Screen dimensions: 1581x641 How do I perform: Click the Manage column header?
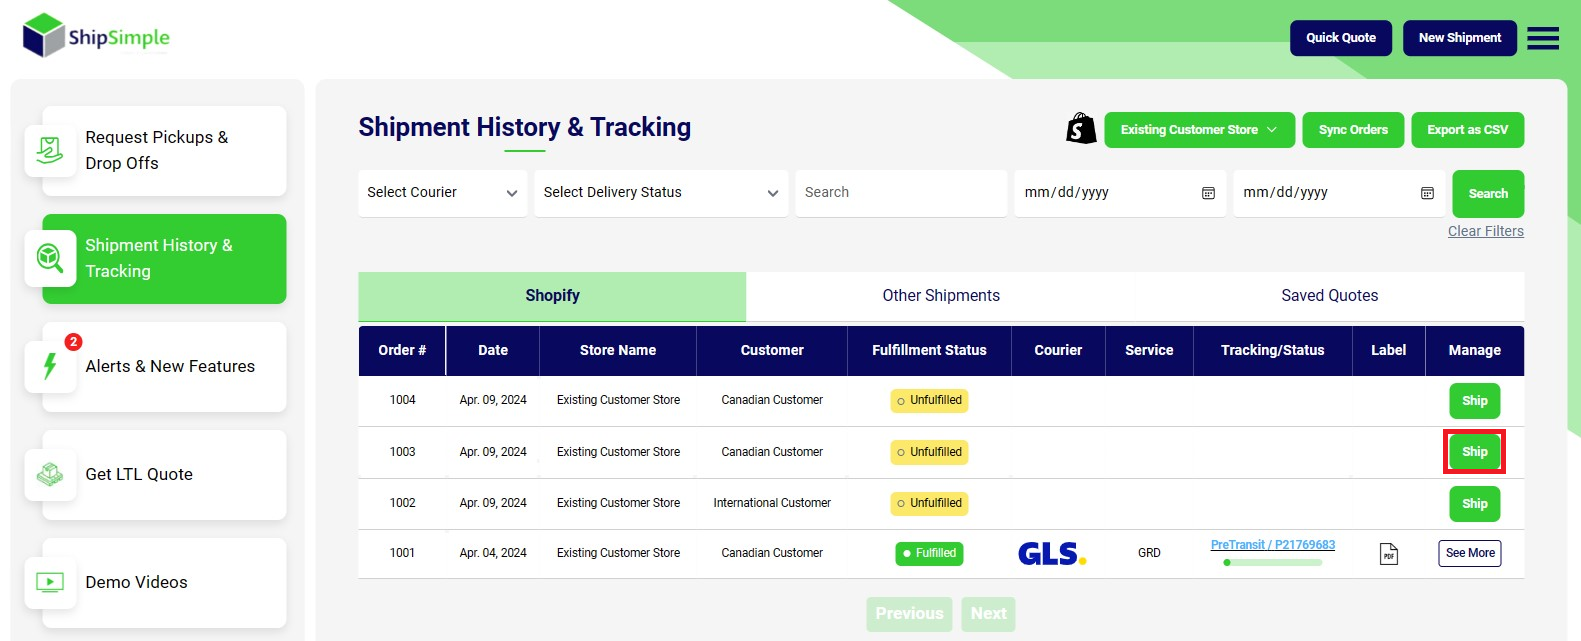click(x=1475, y=350)
